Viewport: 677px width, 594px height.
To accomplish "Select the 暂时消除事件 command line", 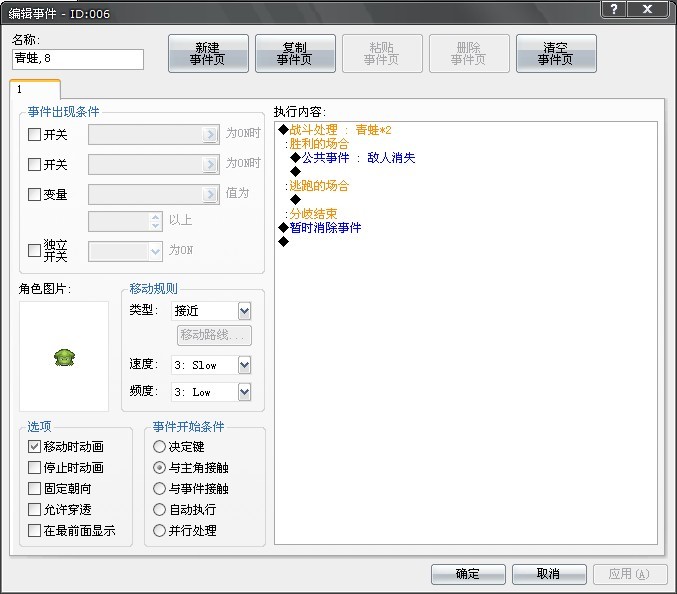I will point(320,227).
